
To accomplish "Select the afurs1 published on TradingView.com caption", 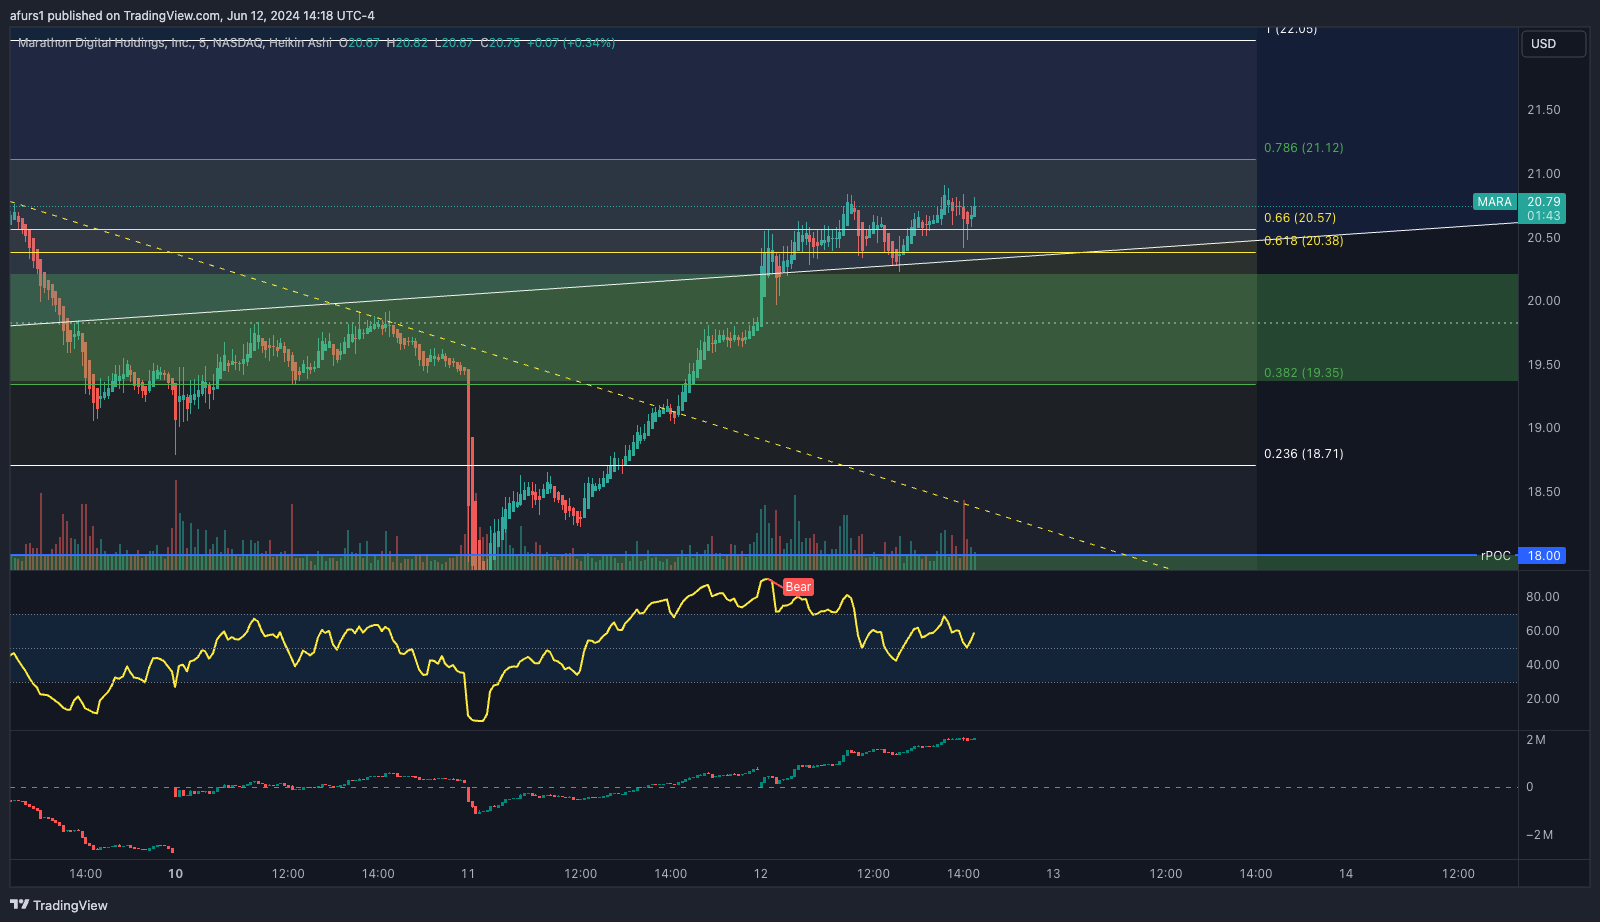I will coord(192,15).
